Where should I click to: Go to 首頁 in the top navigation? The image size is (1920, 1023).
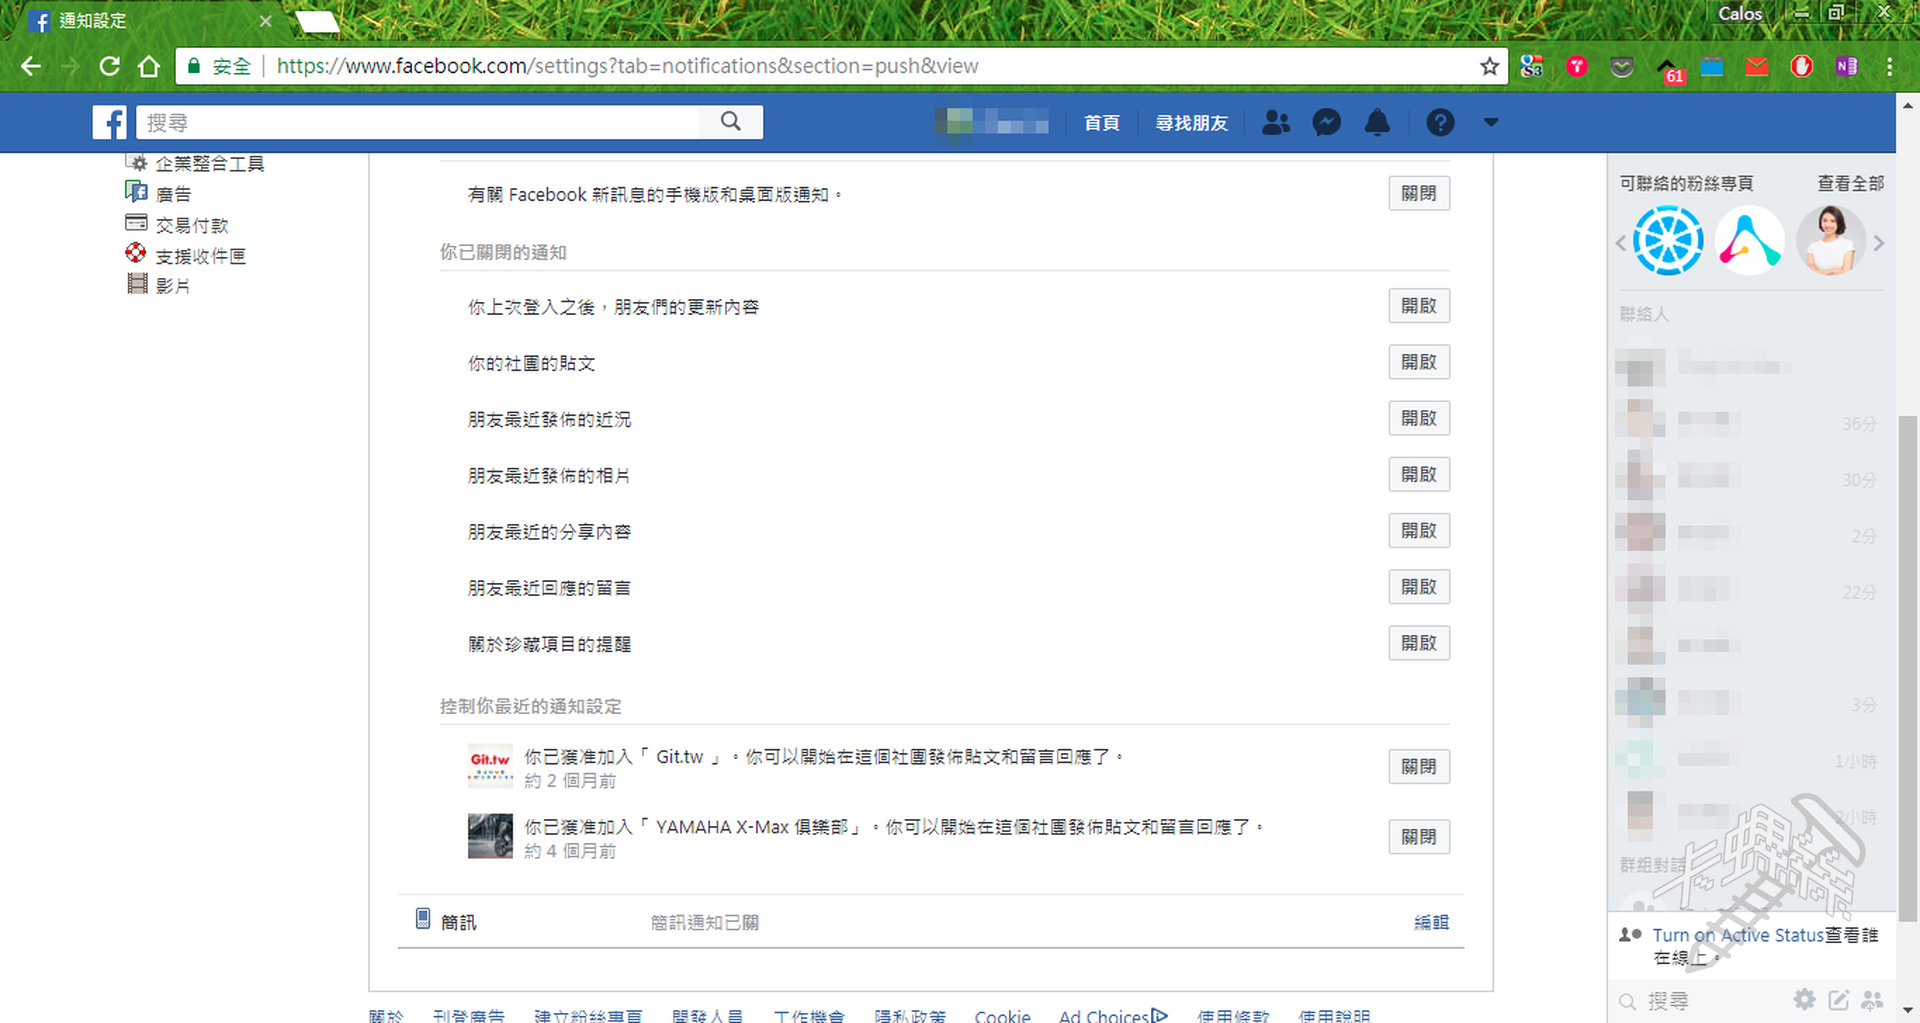[1101, 123]
